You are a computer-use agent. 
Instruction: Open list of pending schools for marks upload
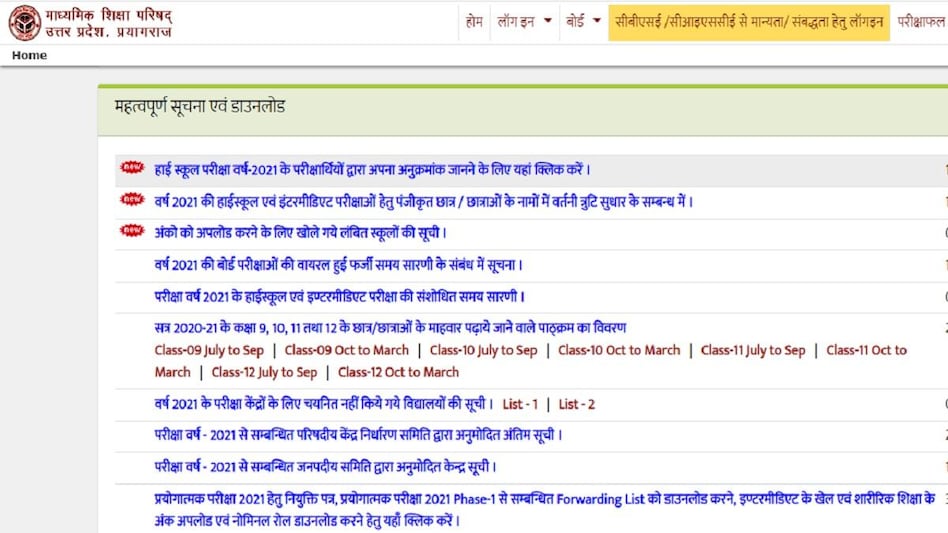pos(300,233)
